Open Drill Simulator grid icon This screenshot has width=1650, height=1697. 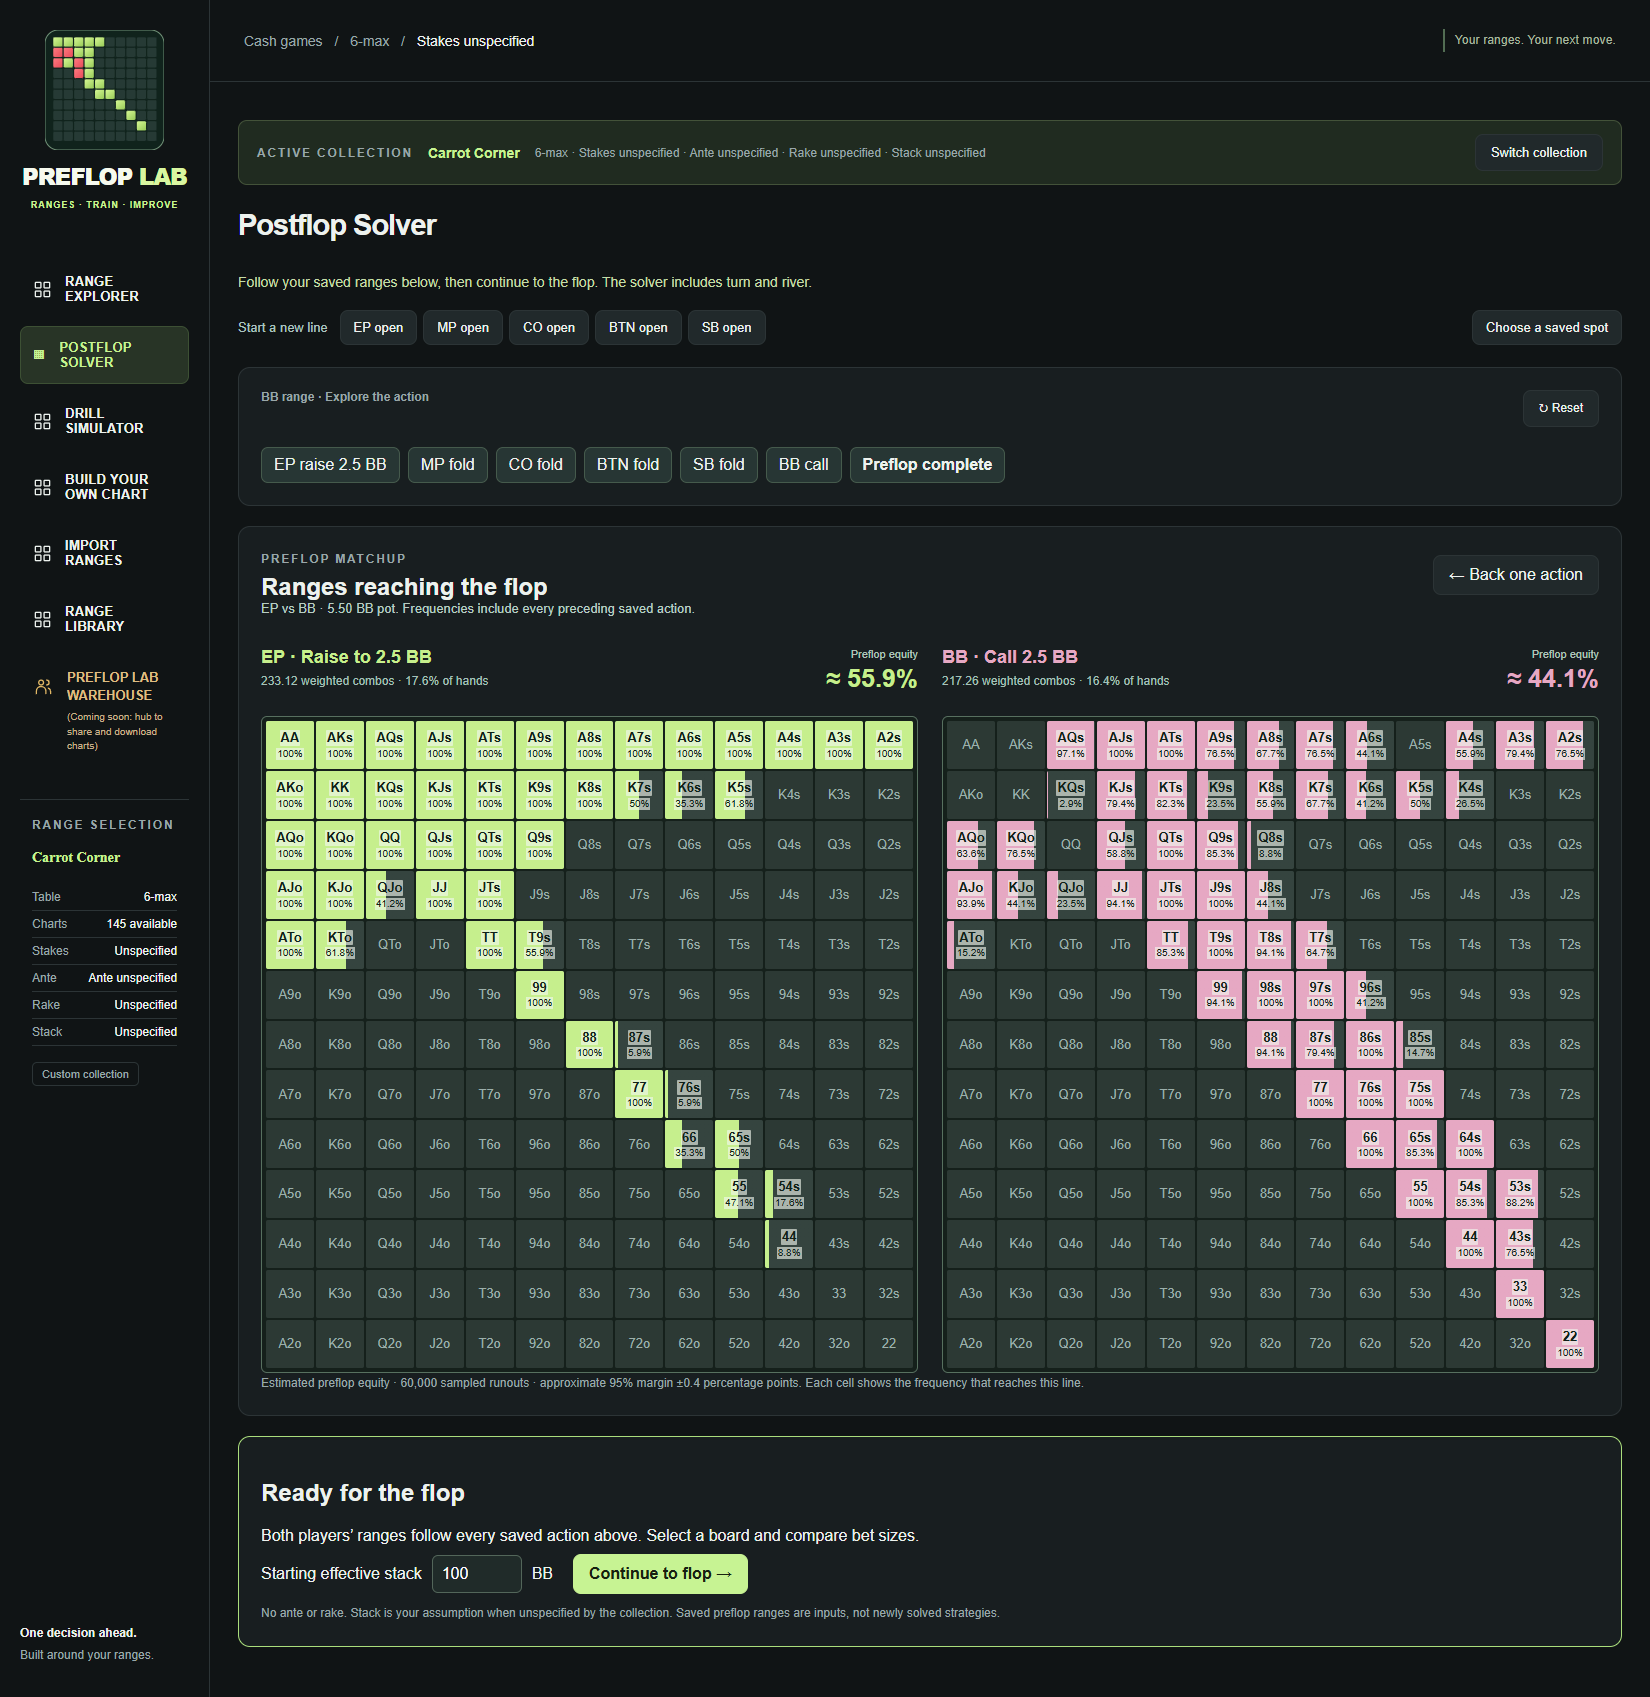tap(42, 421)
